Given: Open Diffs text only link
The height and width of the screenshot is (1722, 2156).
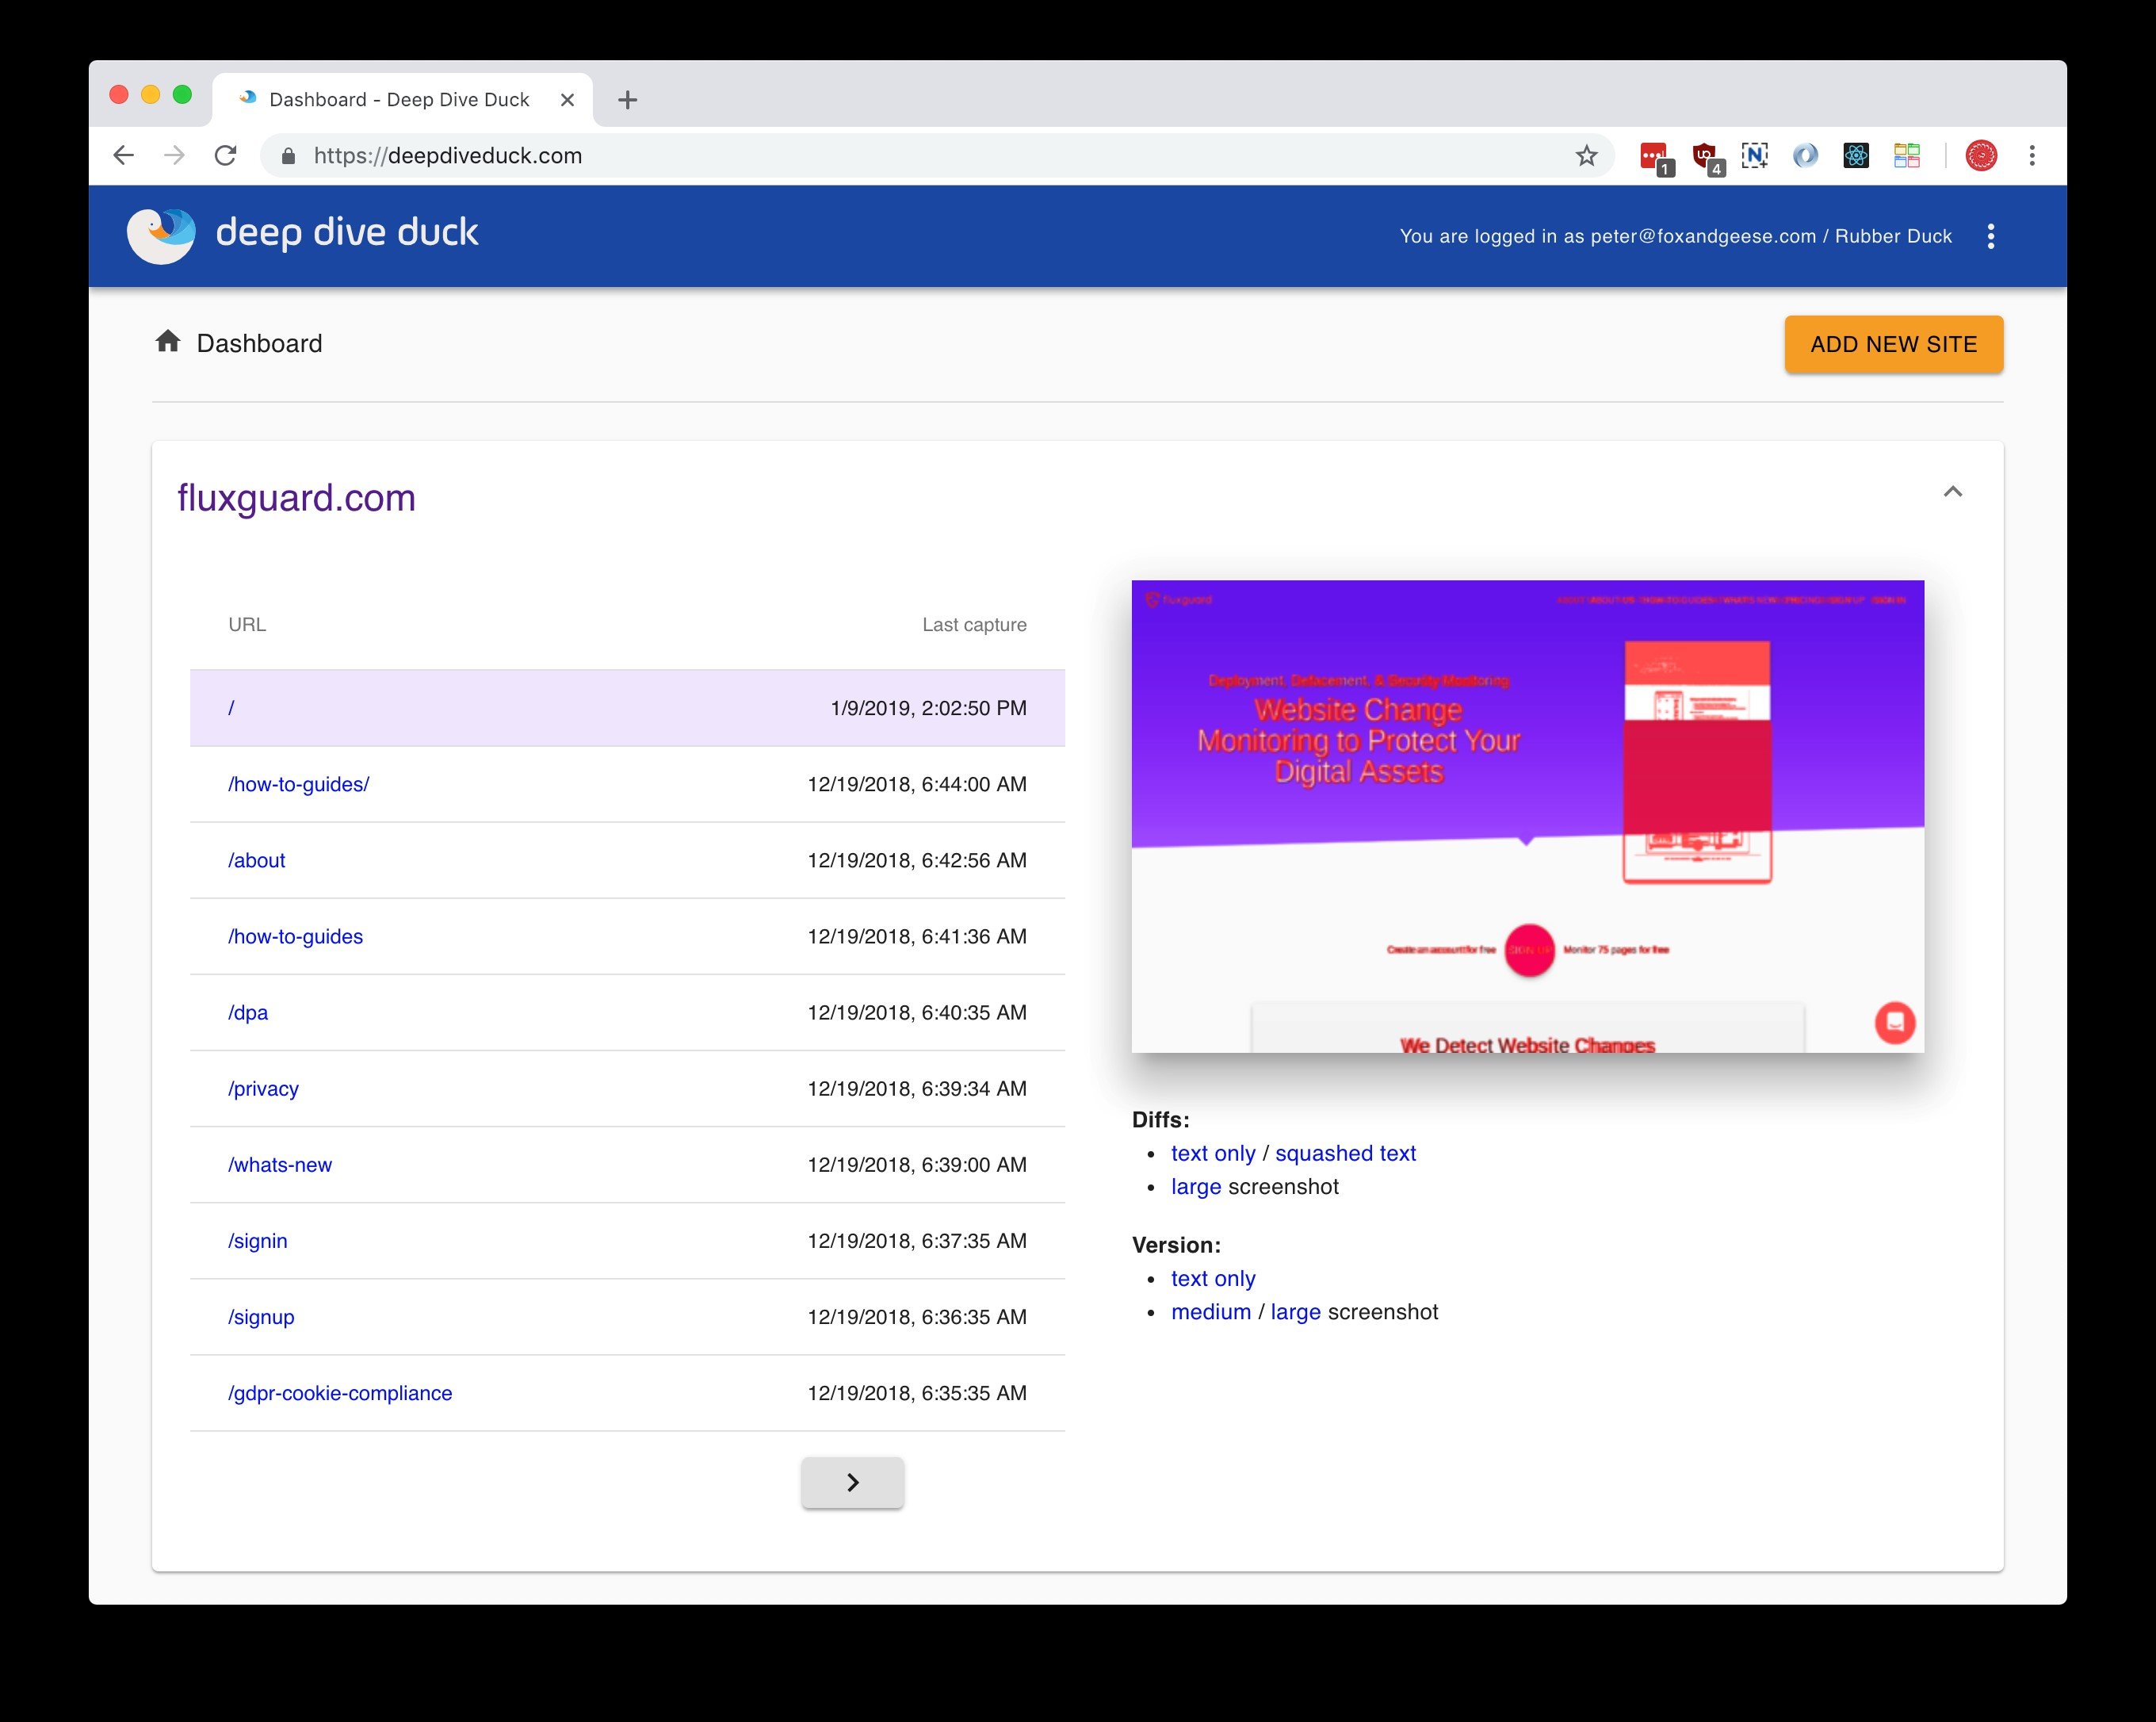Looking at the screenshot, I should click(1213, 1153).
